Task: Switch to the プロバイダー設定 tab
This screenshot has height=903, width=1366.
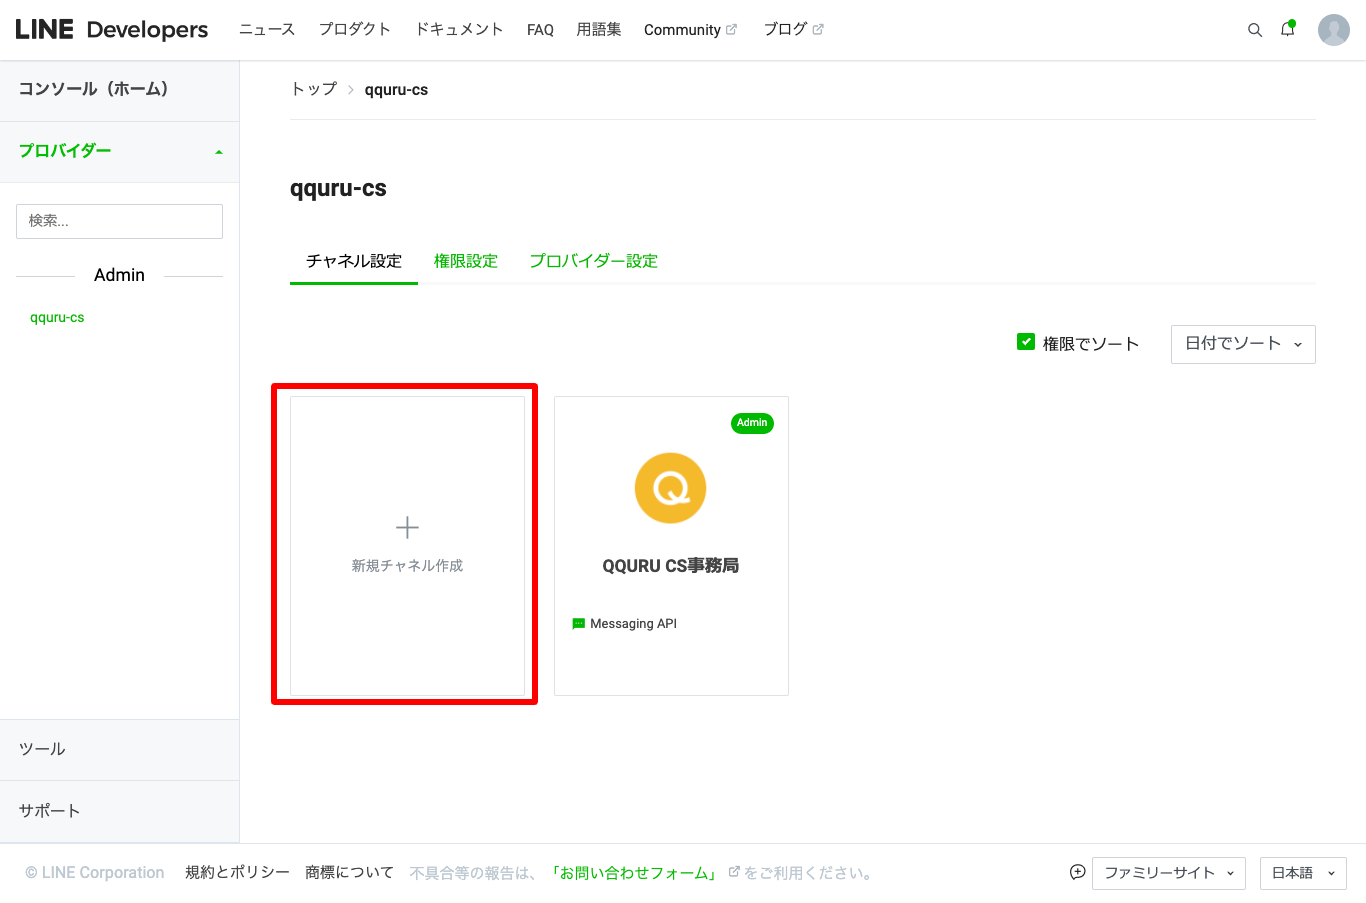Action: [593, 261]
